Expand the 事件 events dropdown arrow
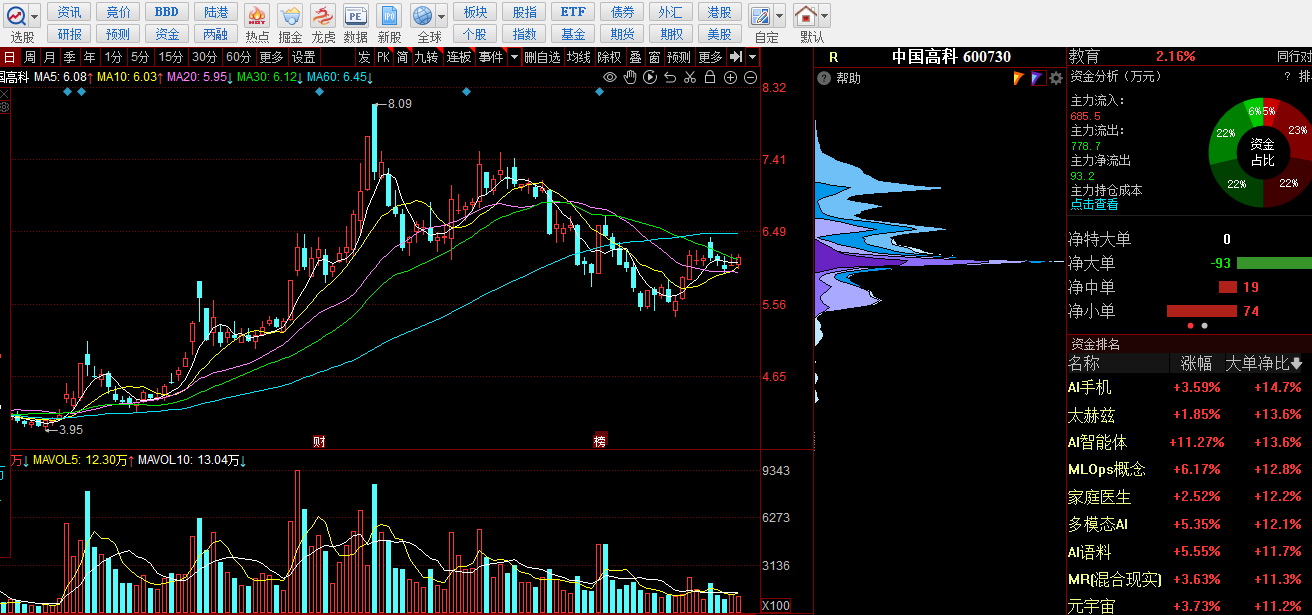 point(514,57)
